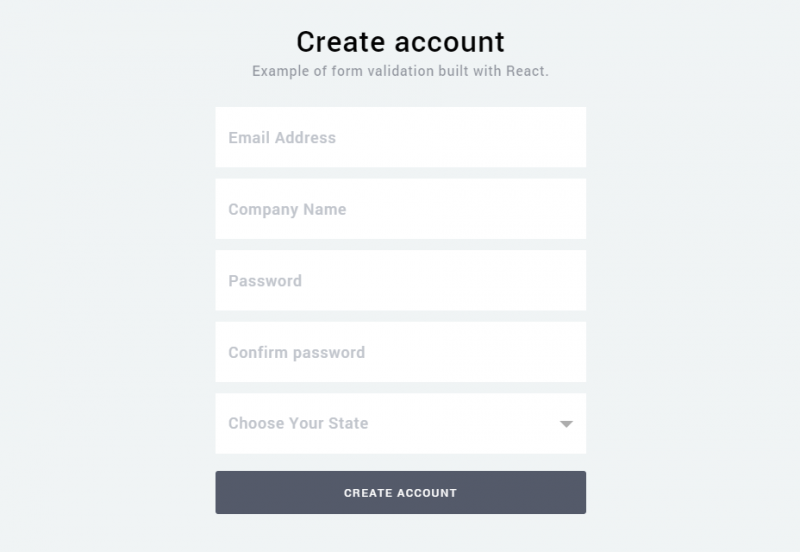800x552 pixels.
Task: Click the Choose Your State placeholder text
Action: (298, 424)
